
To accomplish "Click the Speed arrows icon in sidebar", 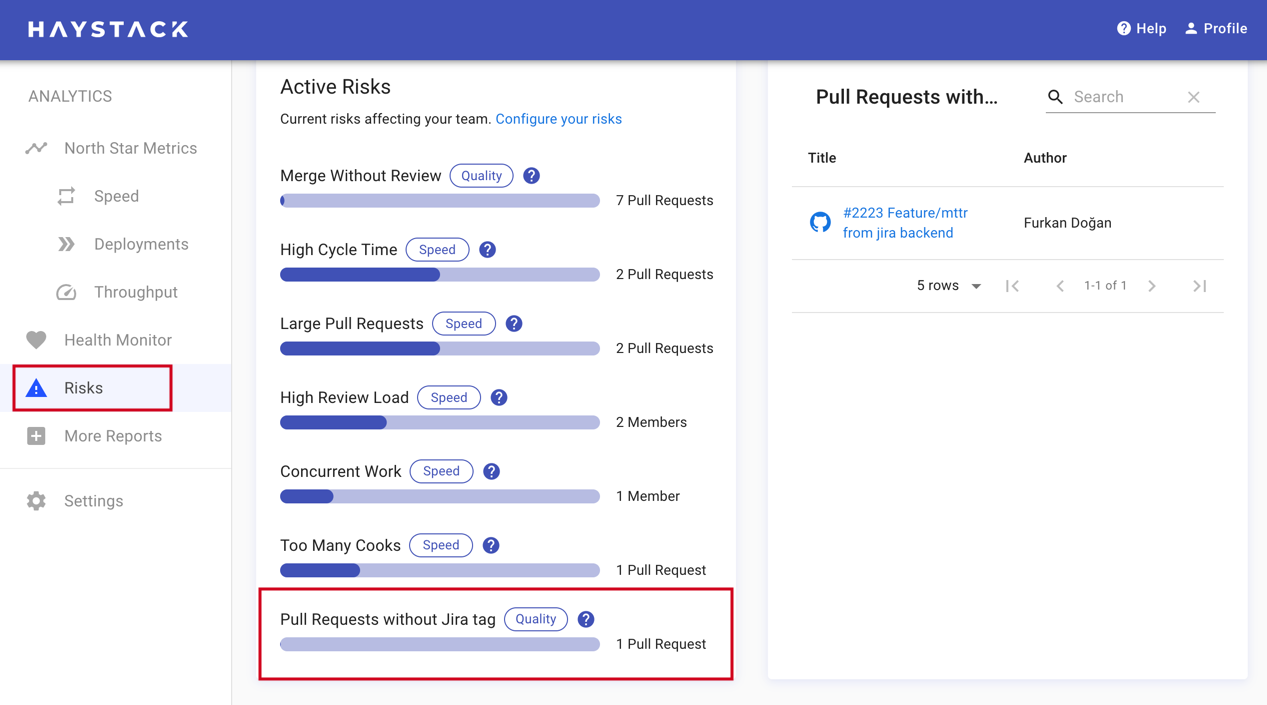I will point(66,196).
